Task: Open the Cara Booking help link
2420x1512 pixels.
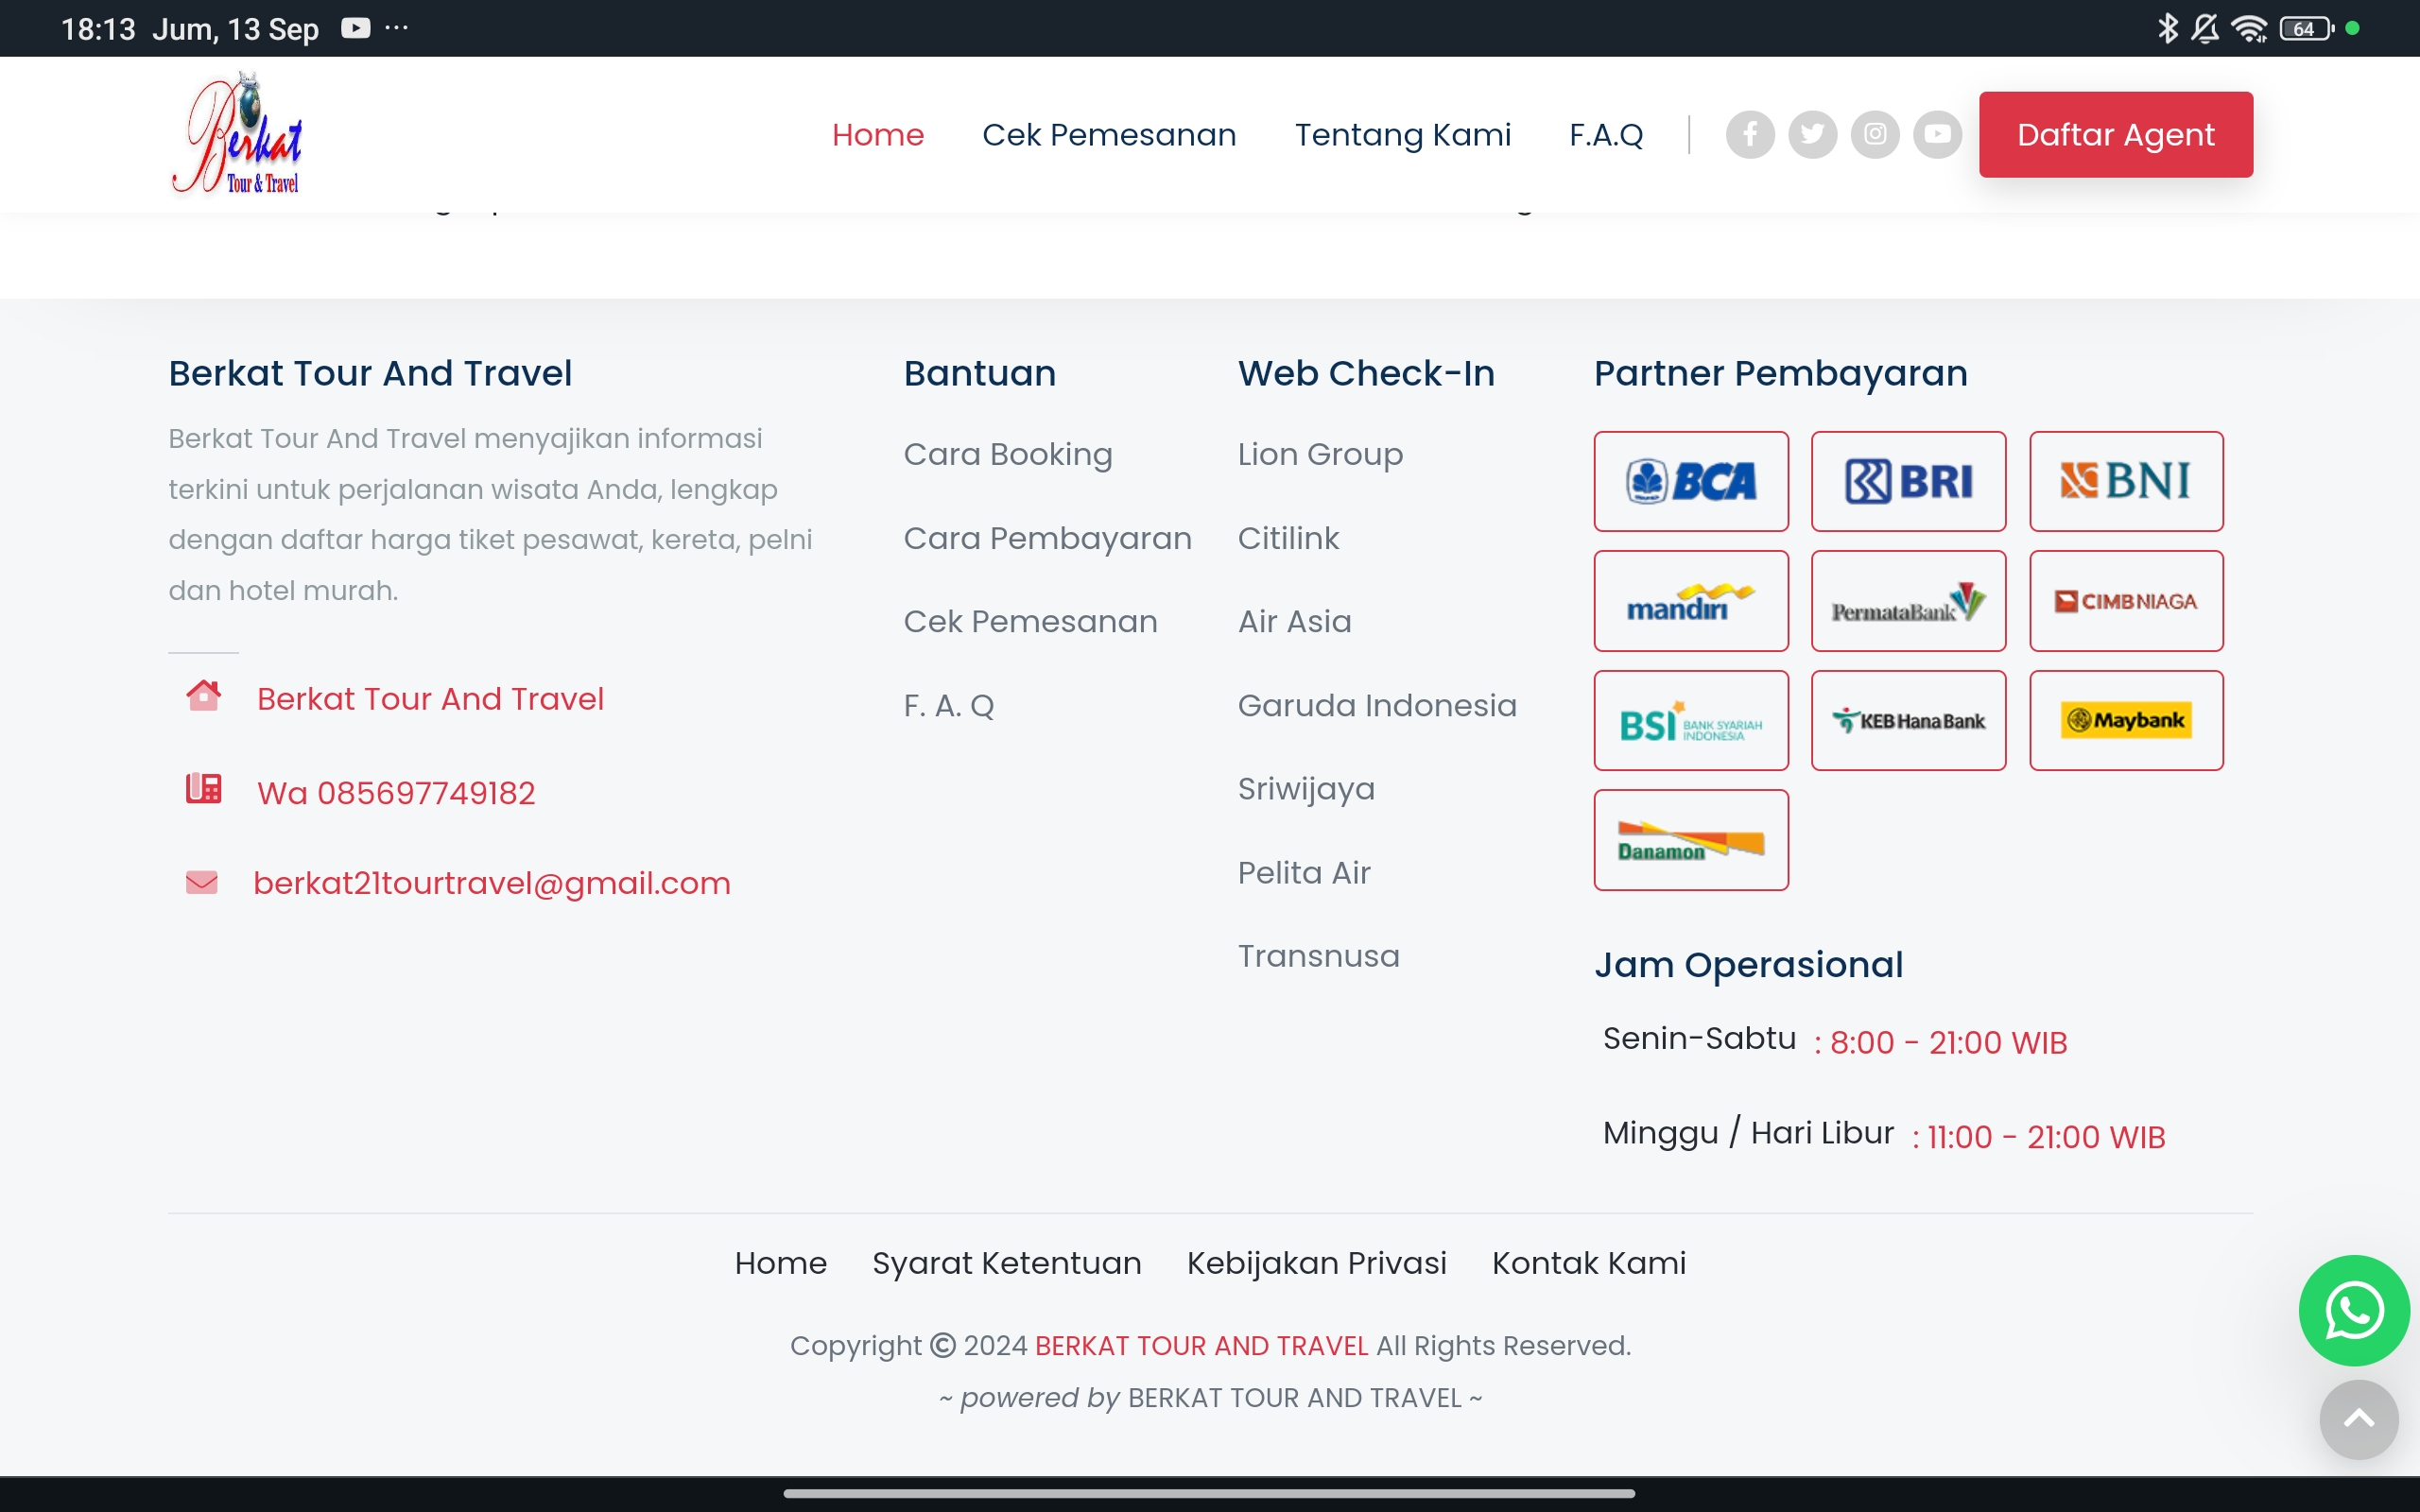Action: click(x=1008, y=454)
